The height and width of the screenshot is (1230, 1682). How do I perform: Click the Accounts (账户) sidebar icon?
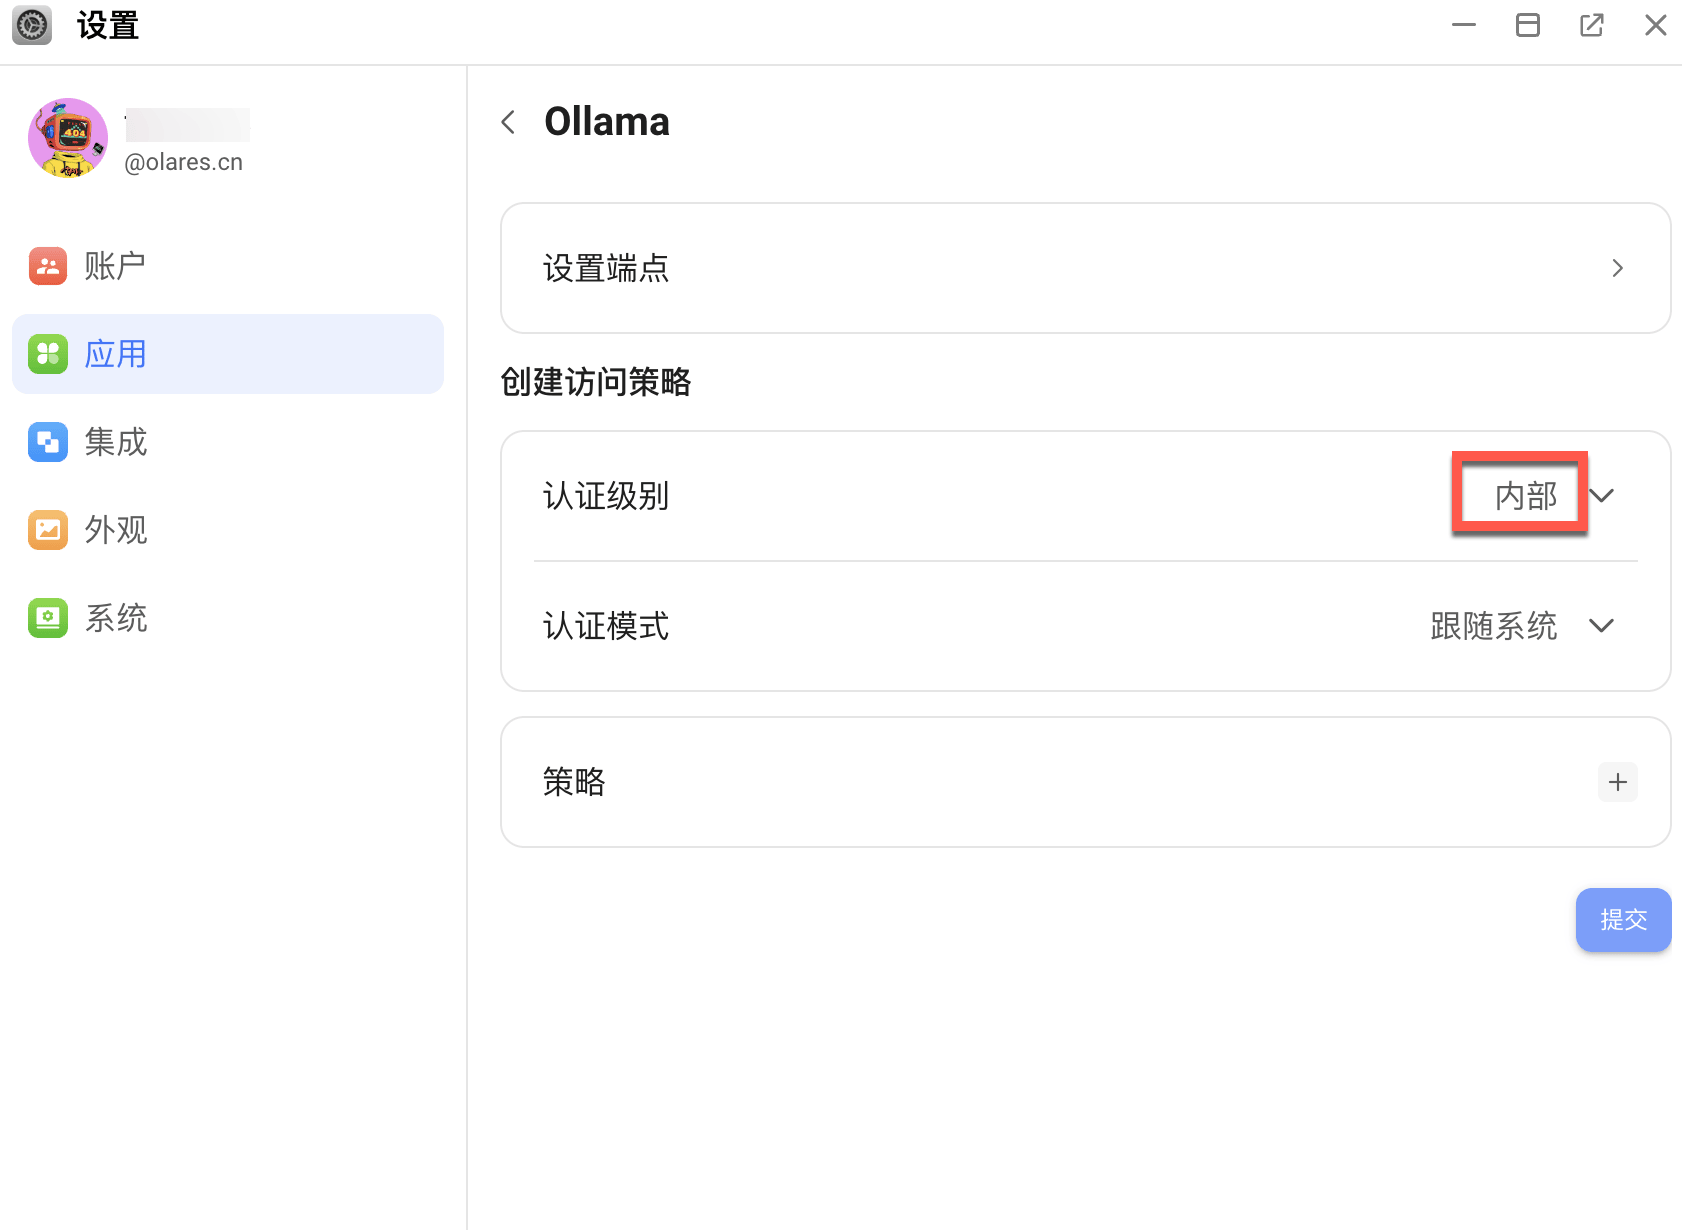pos(48,266)
